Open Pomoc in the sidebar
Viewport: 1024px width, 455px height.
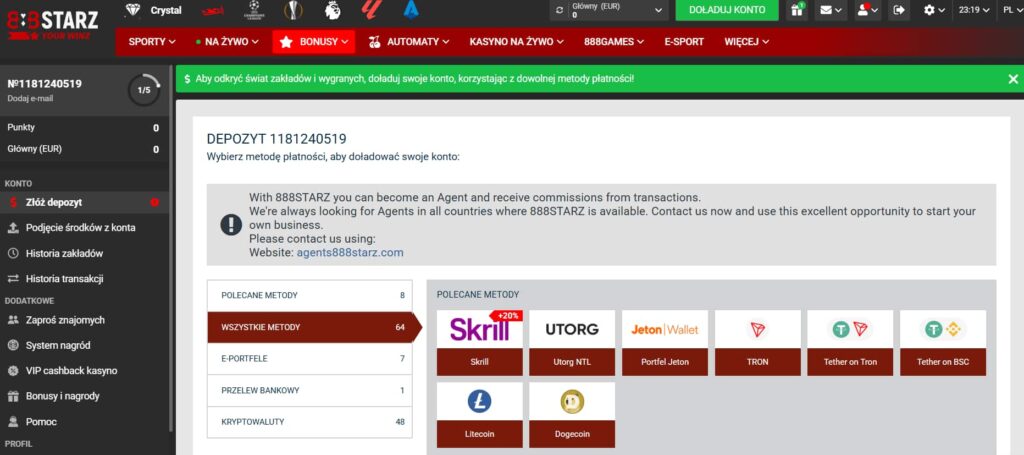84,422
